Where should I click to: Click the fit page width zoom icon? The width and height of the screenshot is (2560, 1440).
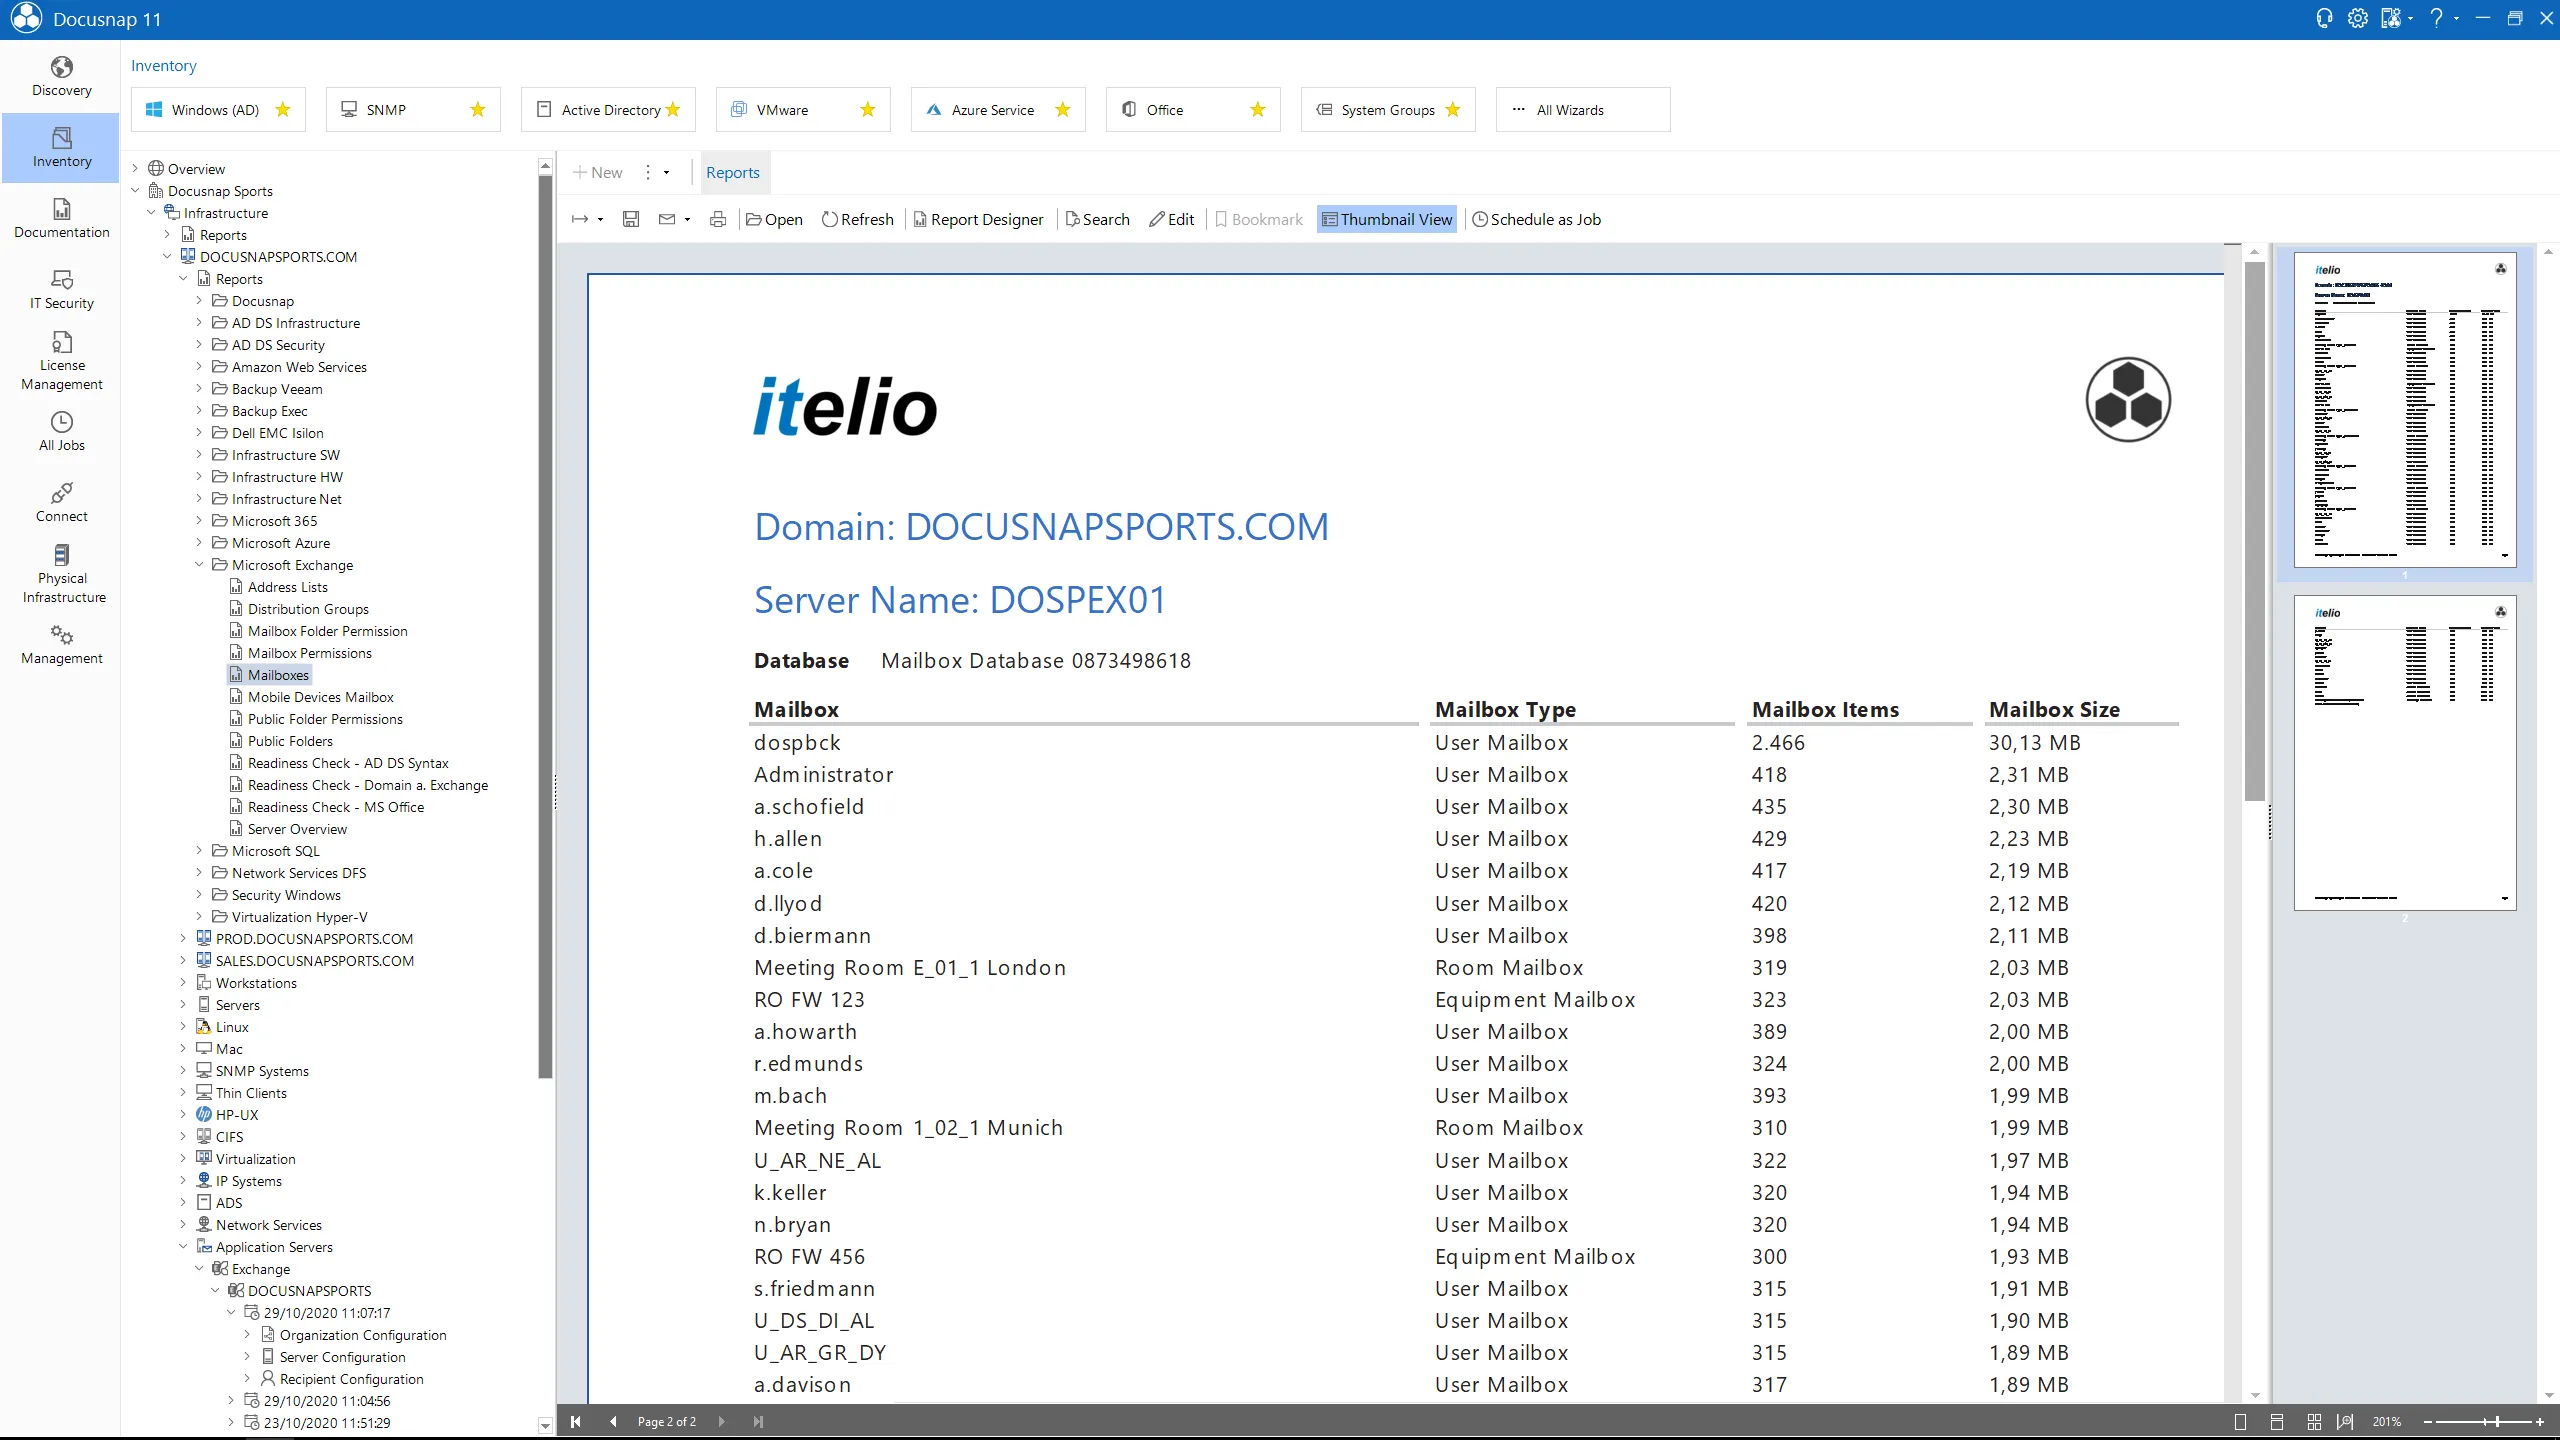(x=2345, y=1422)
